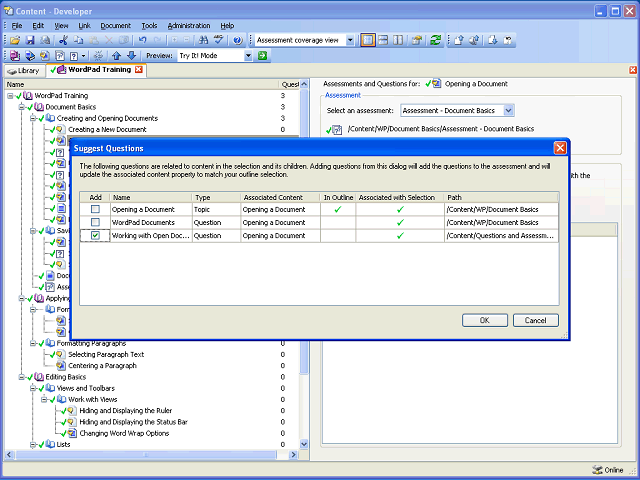Image resolution: width=640 pixels, height=480 pixels.
Task: Click the Move Up blue arrow icon
Action: tap(117, 56)
